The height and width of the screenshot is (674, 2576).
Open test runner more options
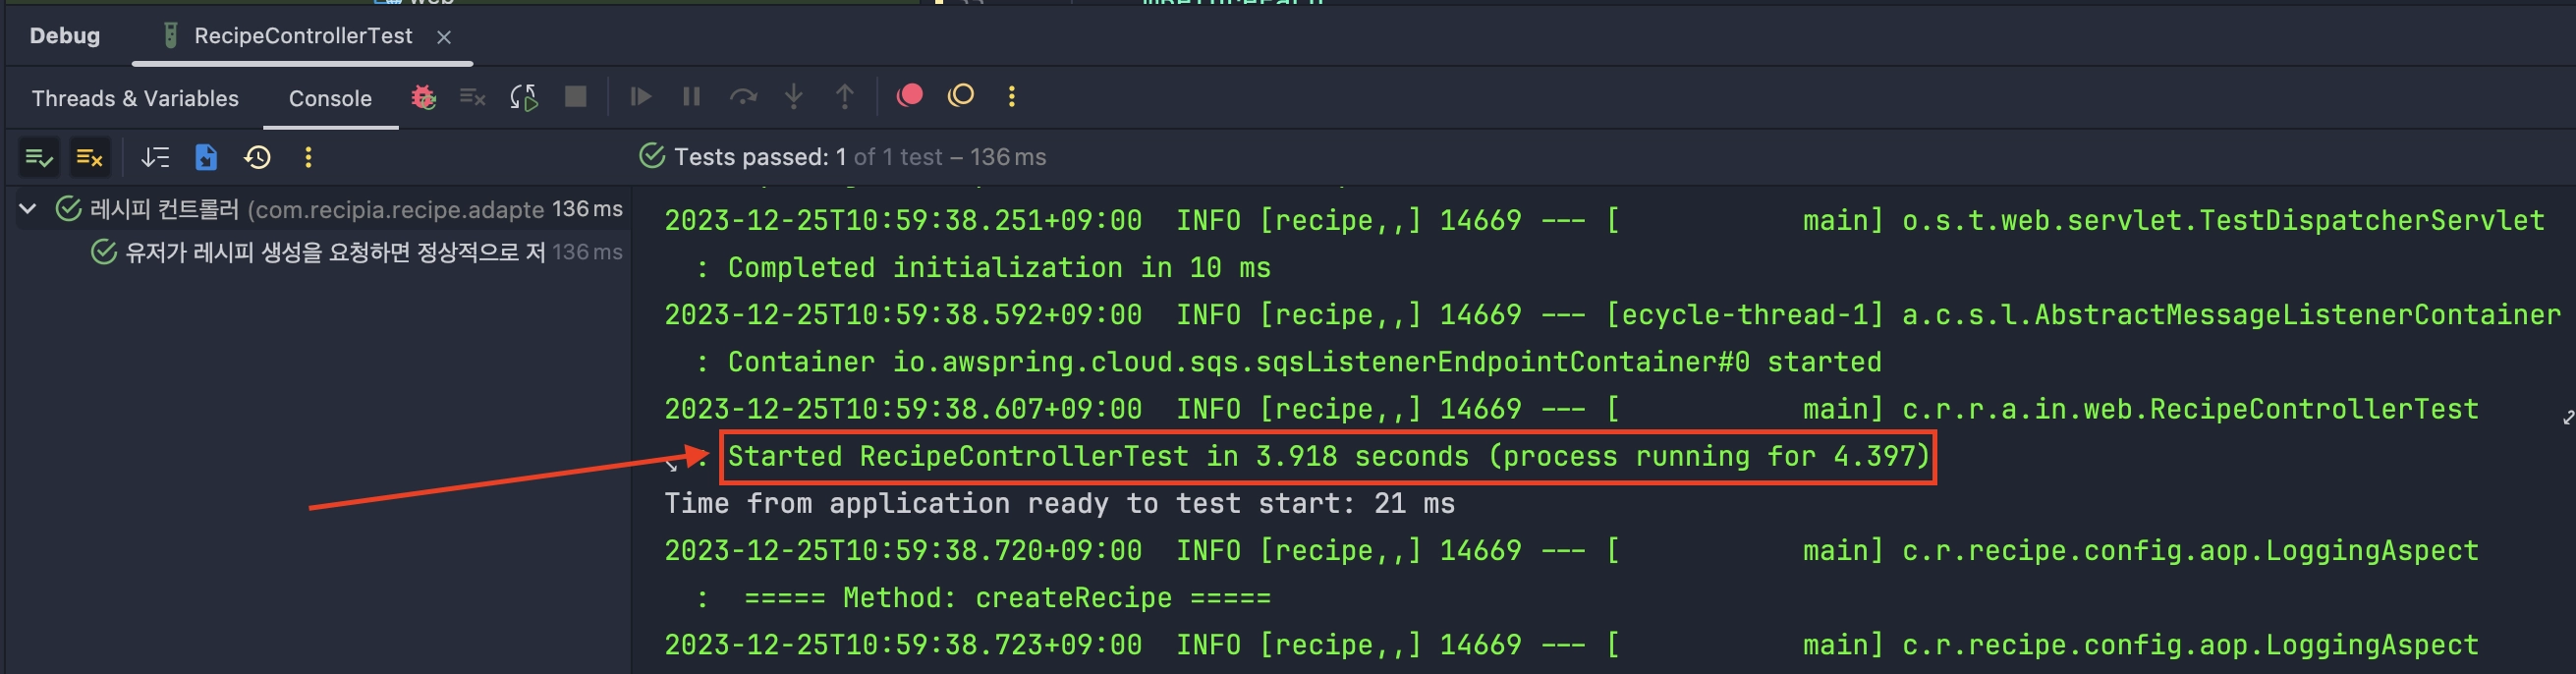(308, 158)
